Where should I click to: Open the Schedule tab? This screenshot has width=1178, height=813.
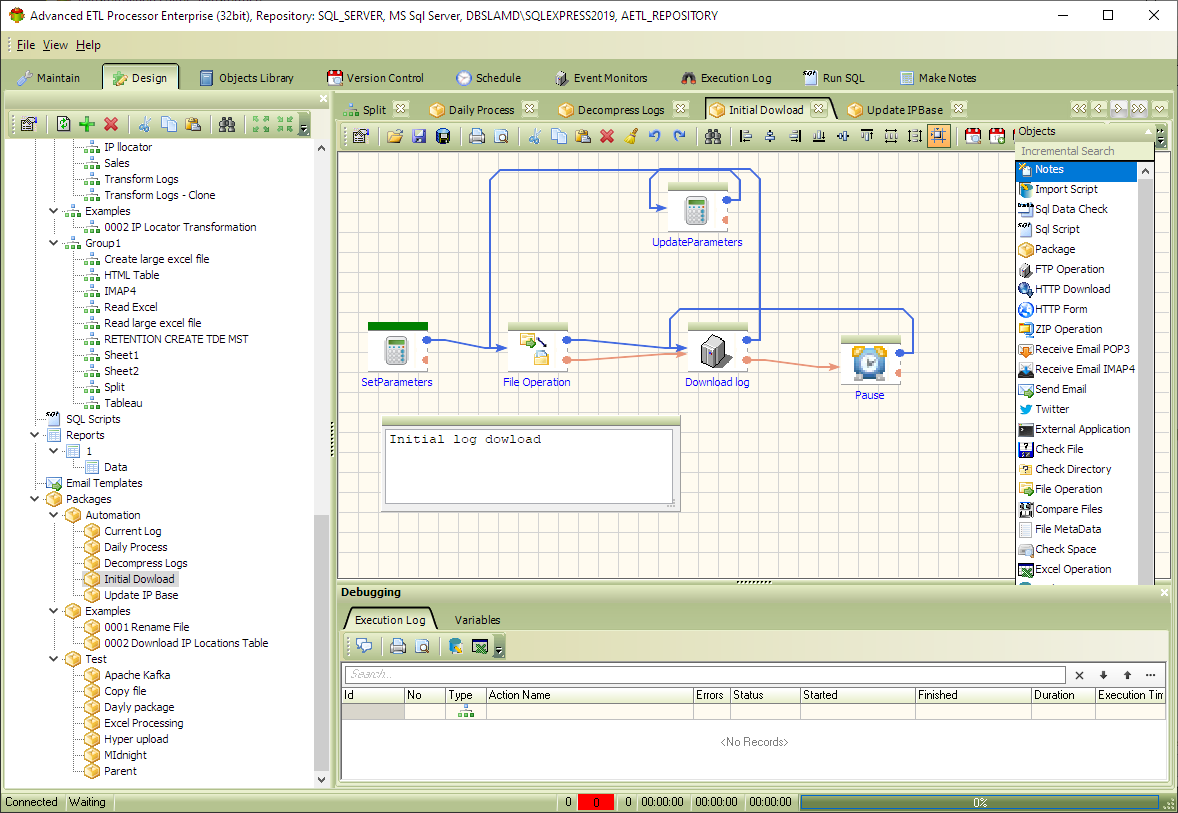click(488, 77)
